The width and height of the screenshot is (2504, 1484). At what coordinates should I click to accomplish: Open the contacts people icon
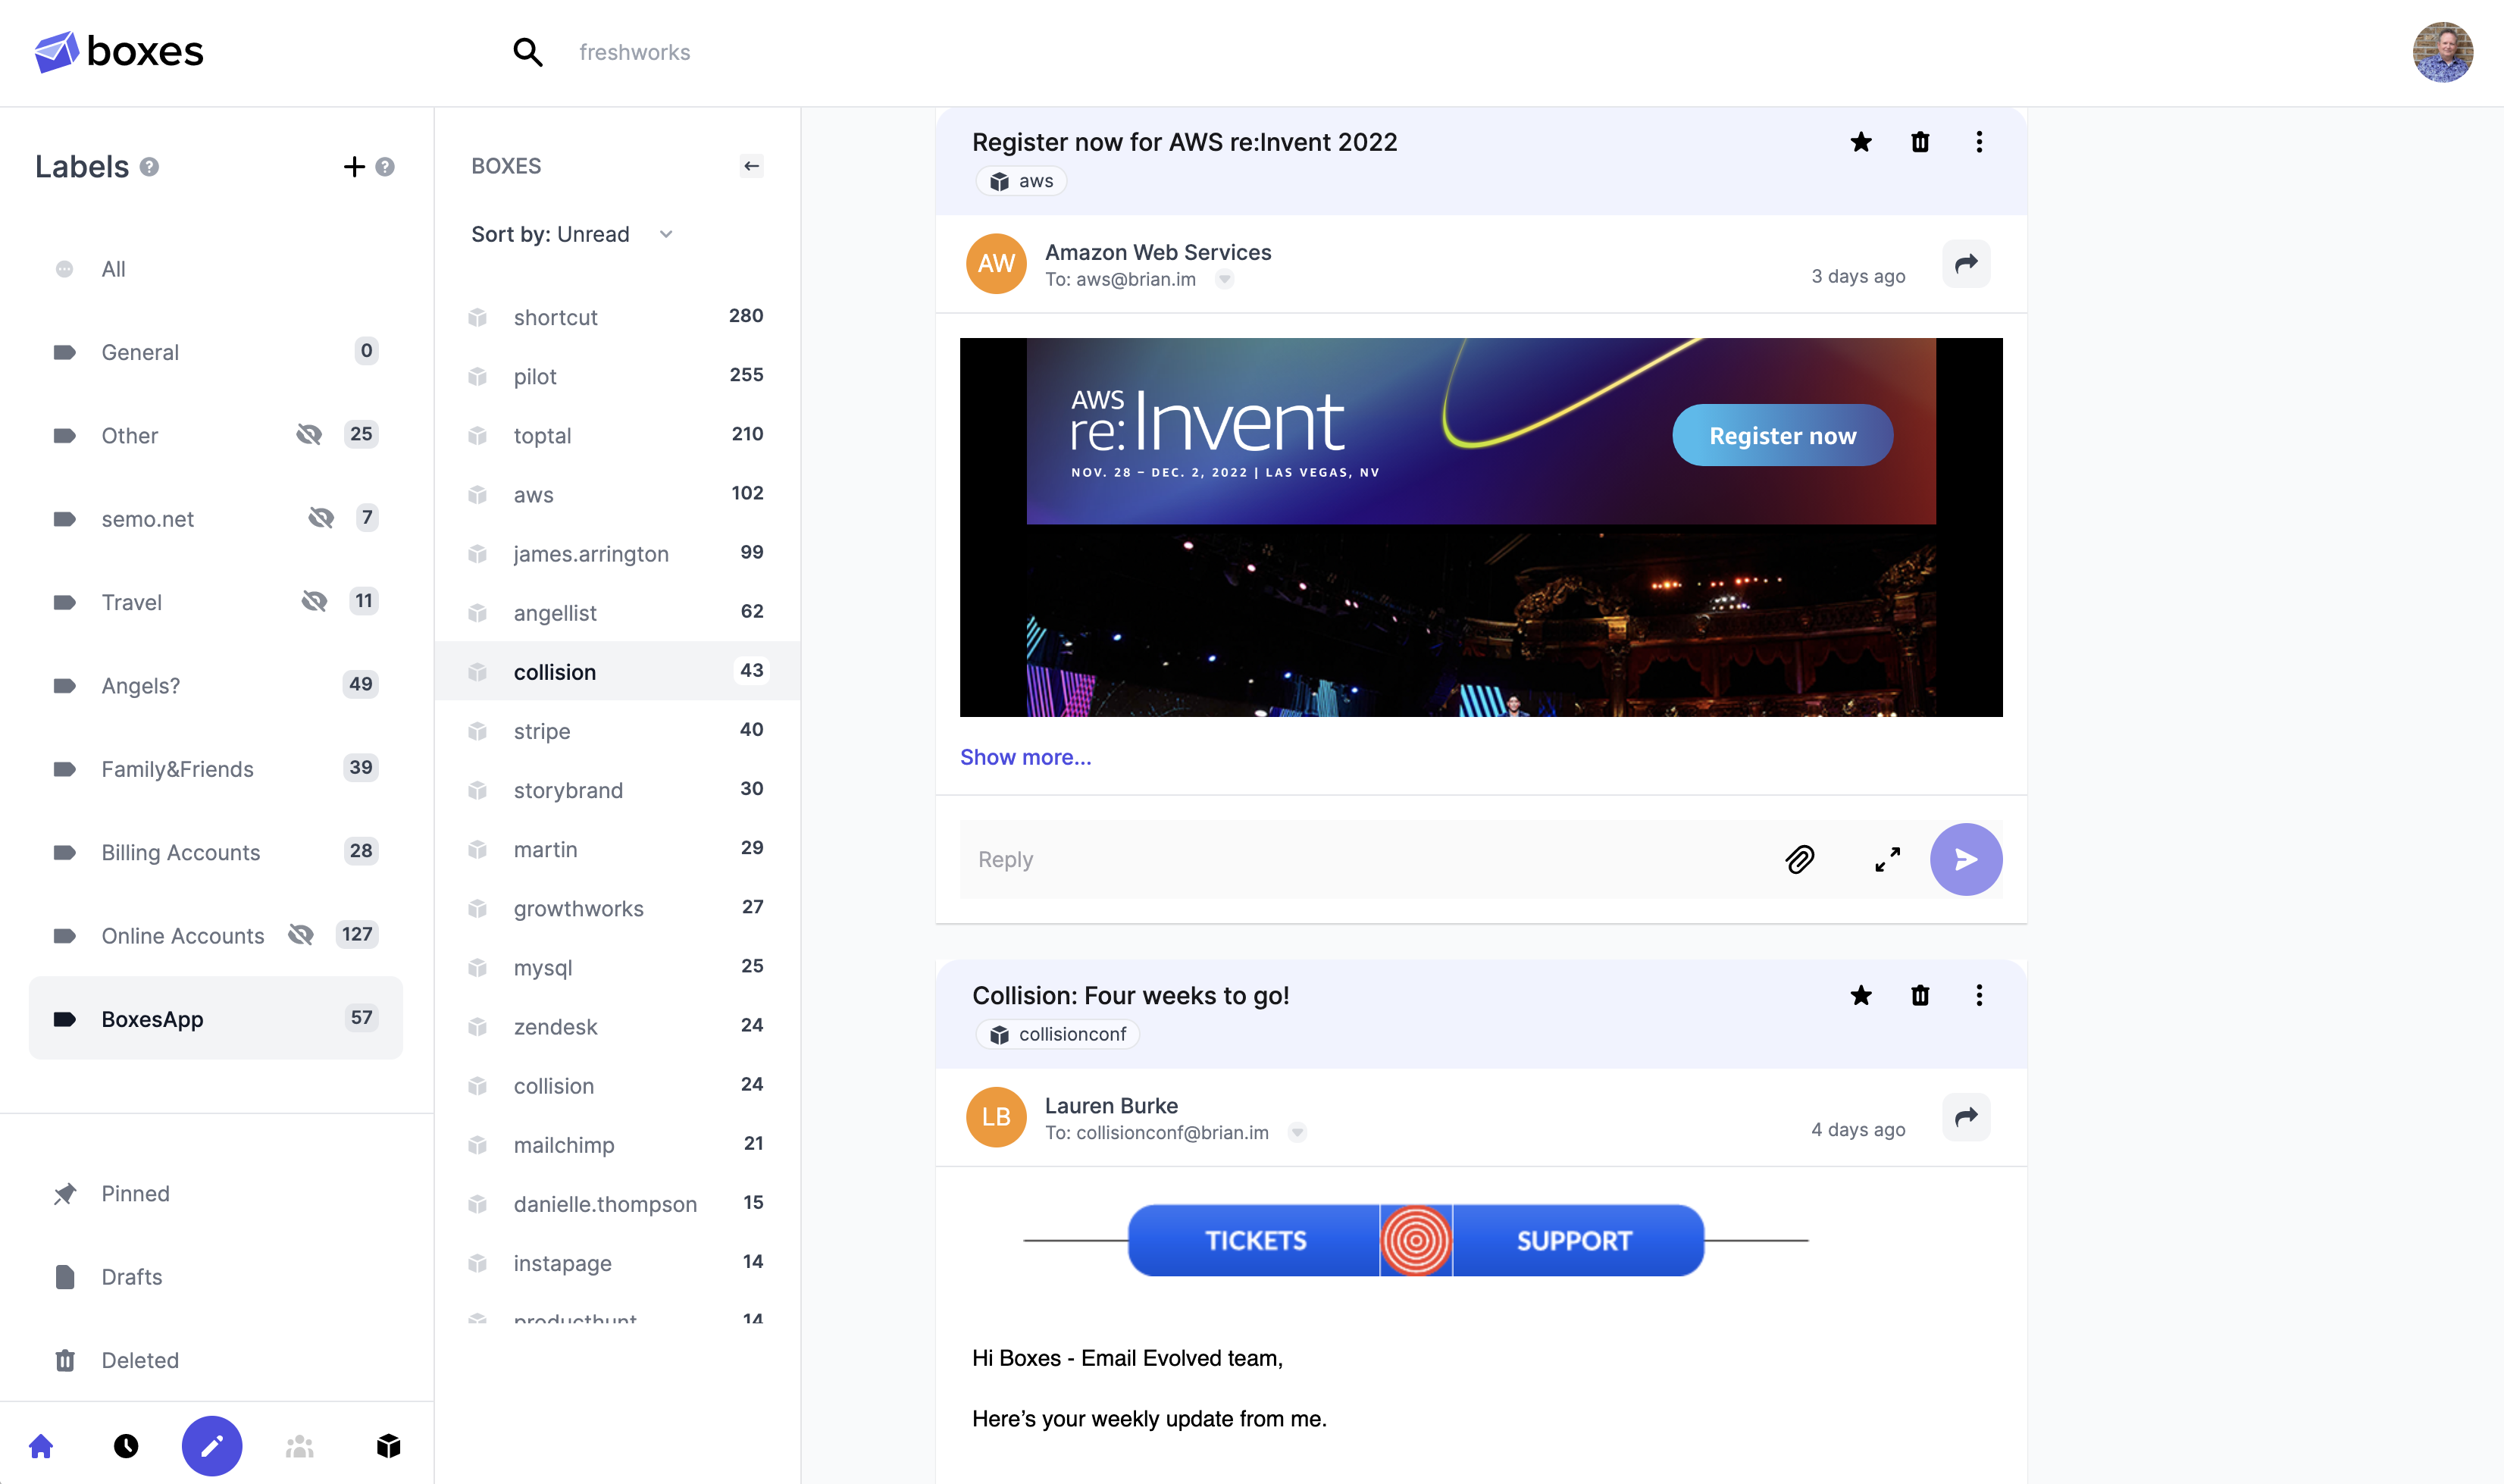point(299,1446)
